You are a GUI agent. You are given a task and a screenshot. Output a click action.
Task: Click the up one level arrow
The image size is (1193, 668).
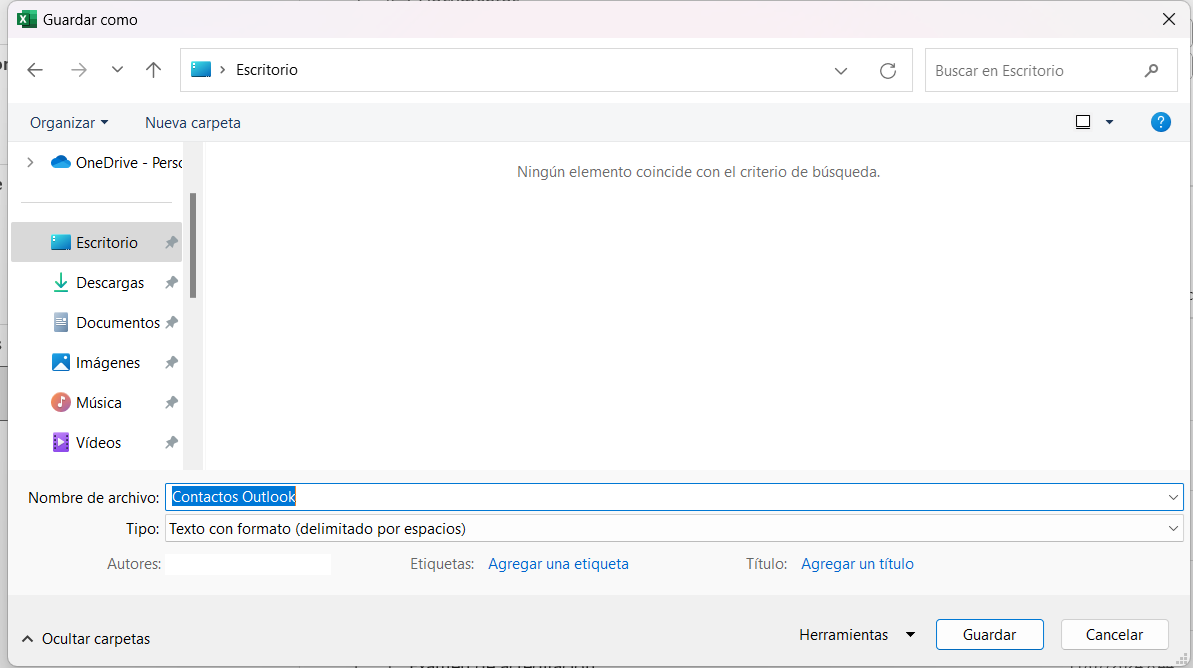tap(153, 70)
